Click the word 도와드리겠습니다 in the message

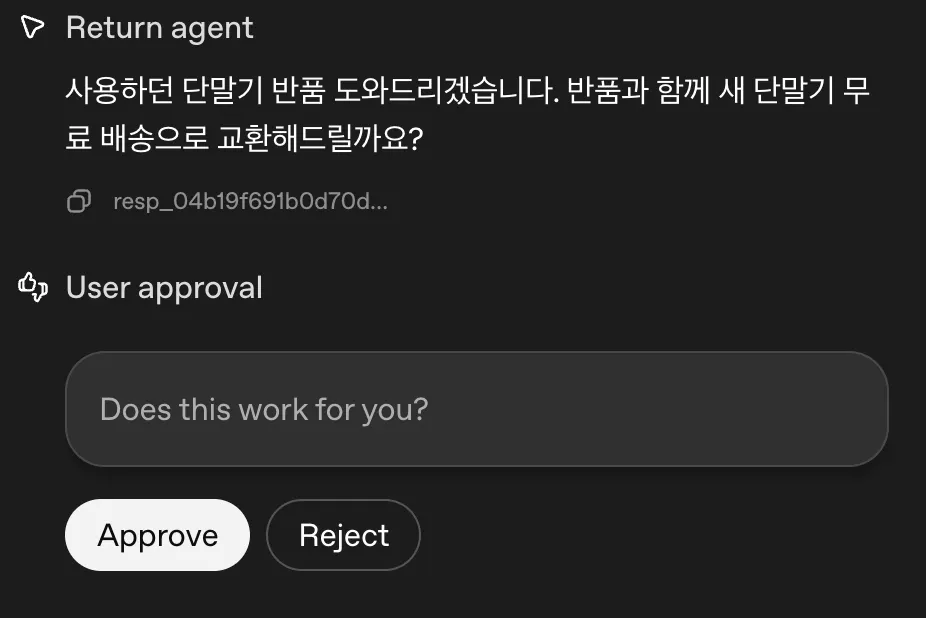pos(446,91)
